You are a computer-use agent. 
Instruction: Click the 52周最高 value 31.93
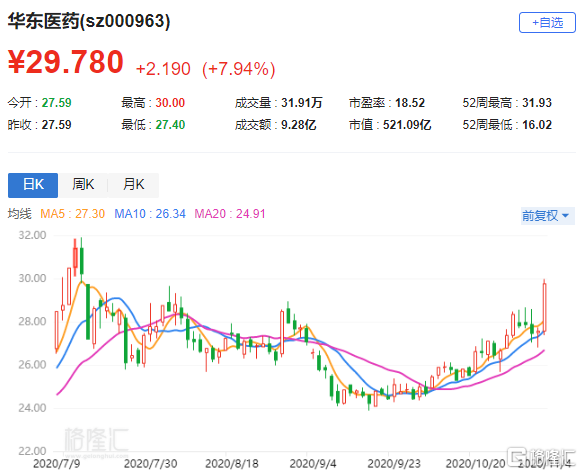click(537, 102)
